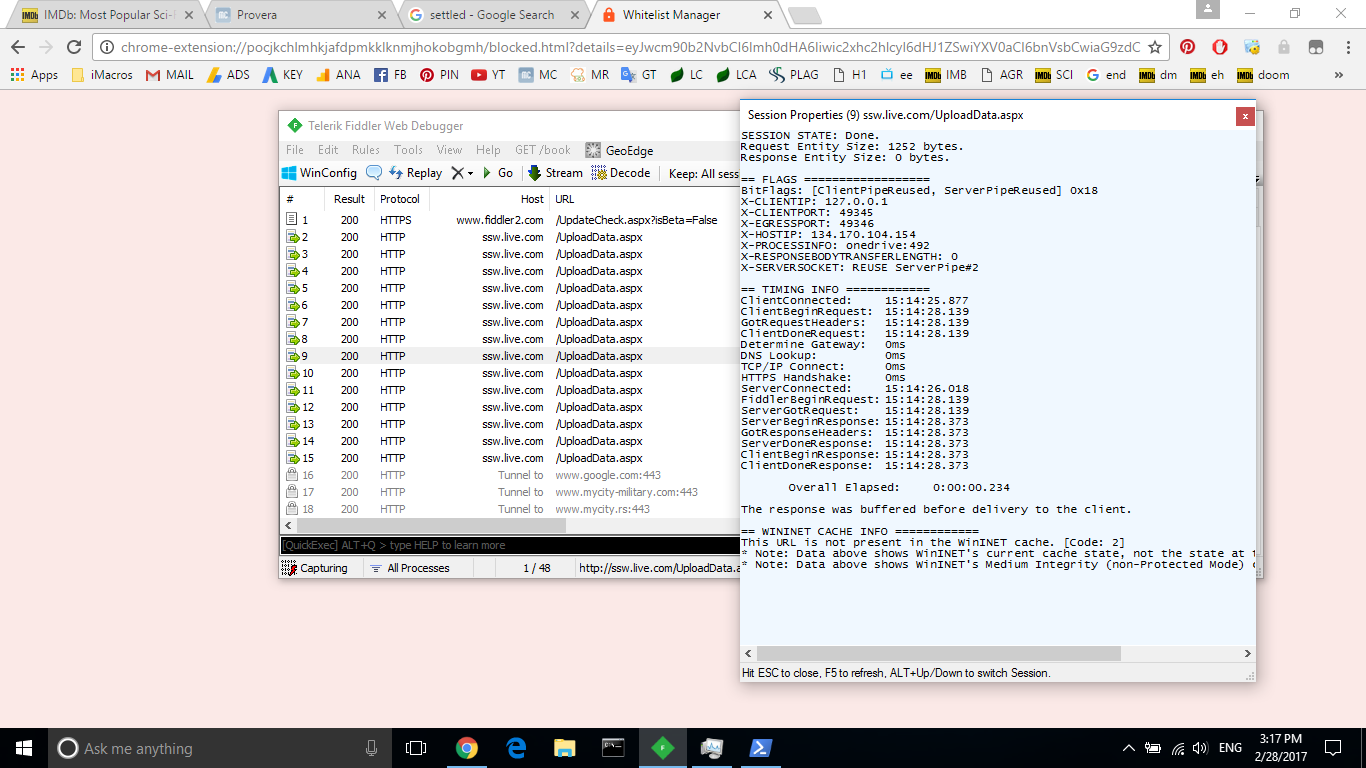Click the GeoEdge button in Fiddler menu bar
Image resolution: width=1366 pixels, height=768 pixels.
(x=620, y=150)
